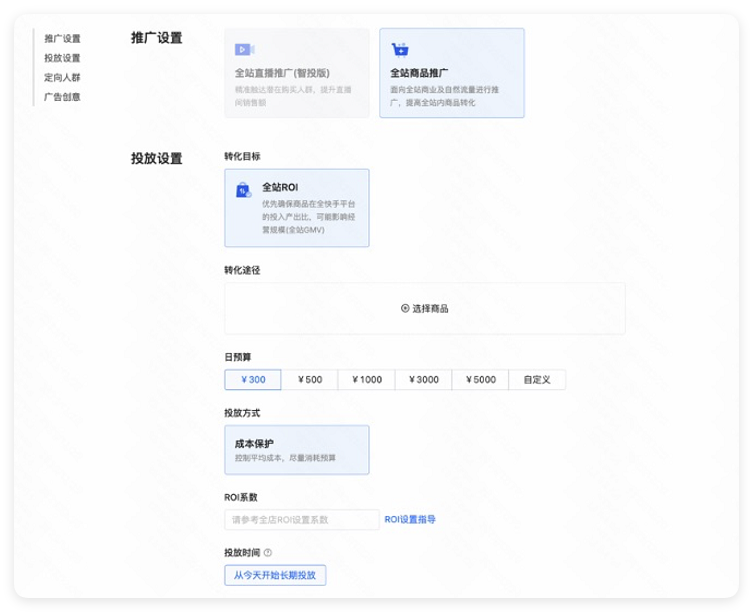Click the 转化目标 label
Image resolution: width=753 pixels, height=612 pixels.
click(x=242, y=156)
